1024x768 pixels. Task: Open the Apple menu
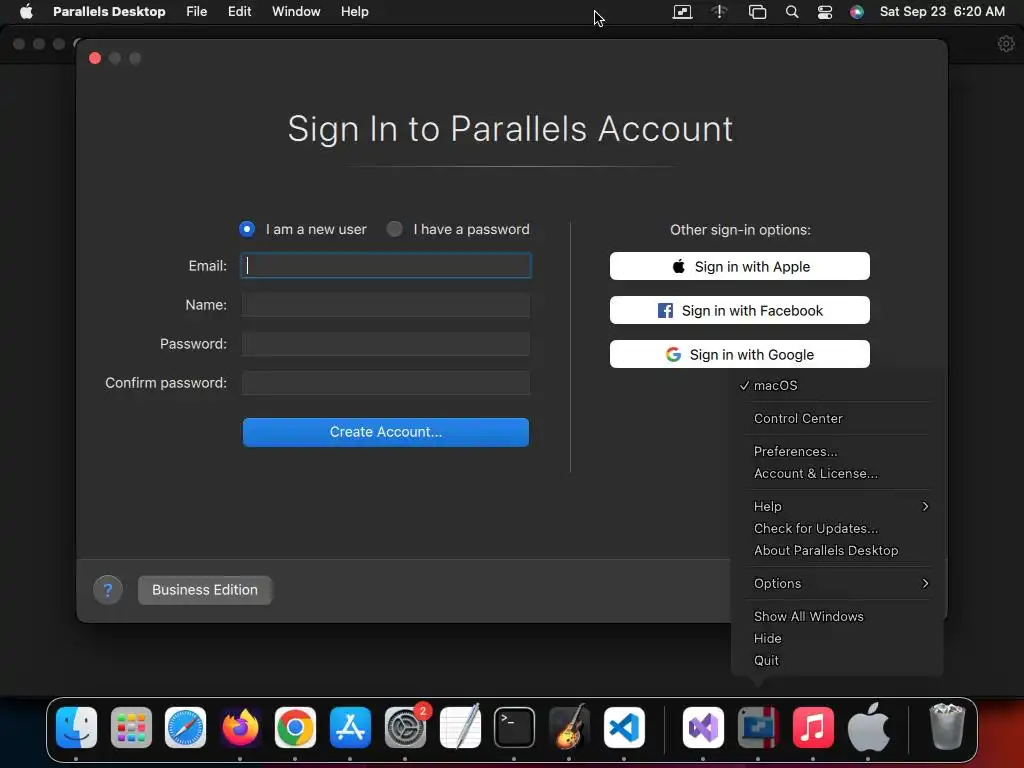tap(26, 11)
